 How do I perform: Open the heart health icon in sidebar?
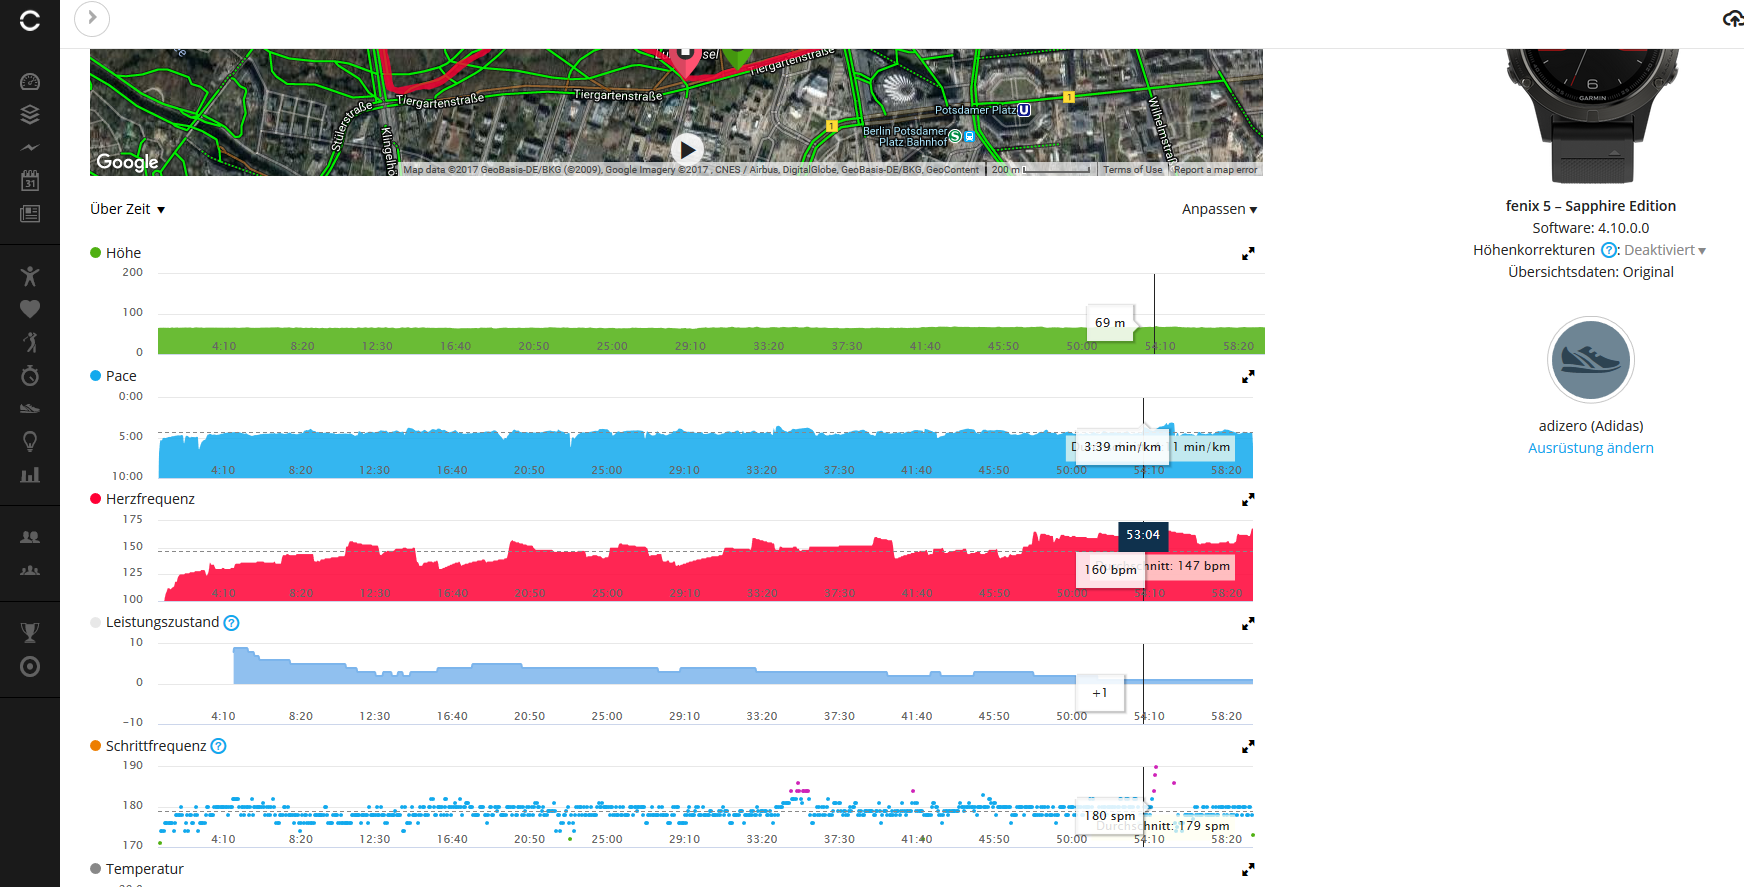point(30,309)
